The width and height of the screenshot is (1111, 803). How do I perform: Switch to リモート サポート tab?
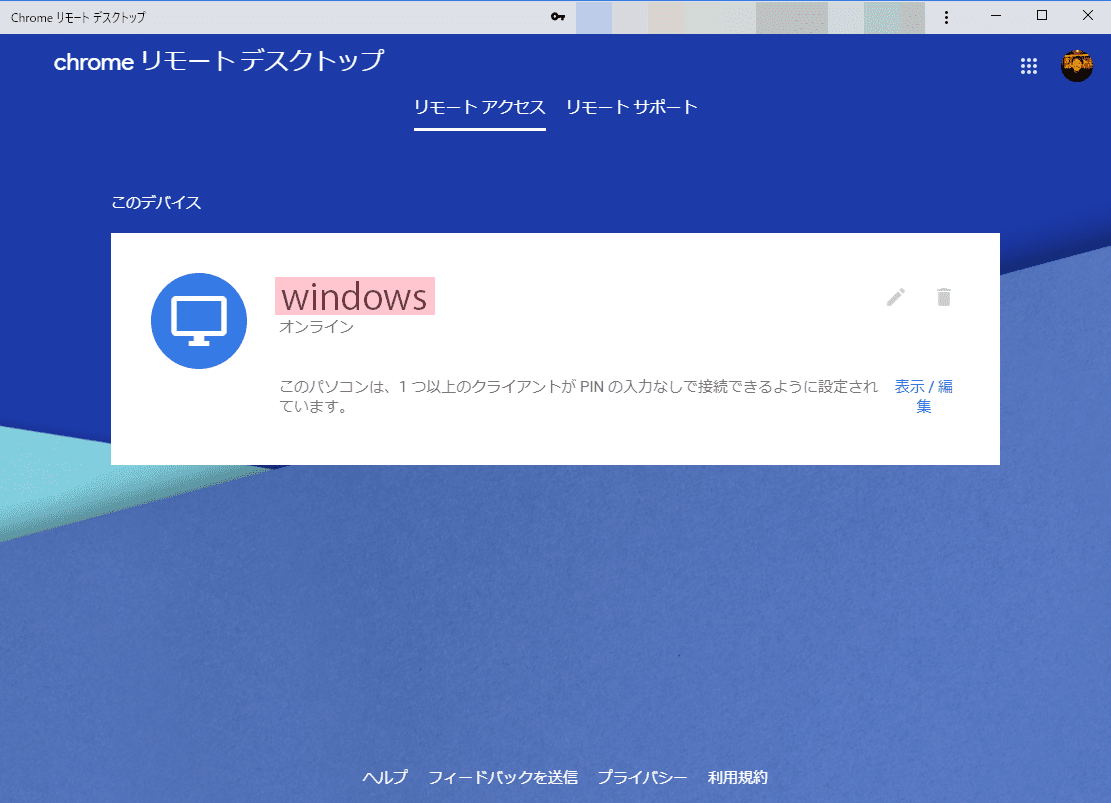[x=631, y=108]
